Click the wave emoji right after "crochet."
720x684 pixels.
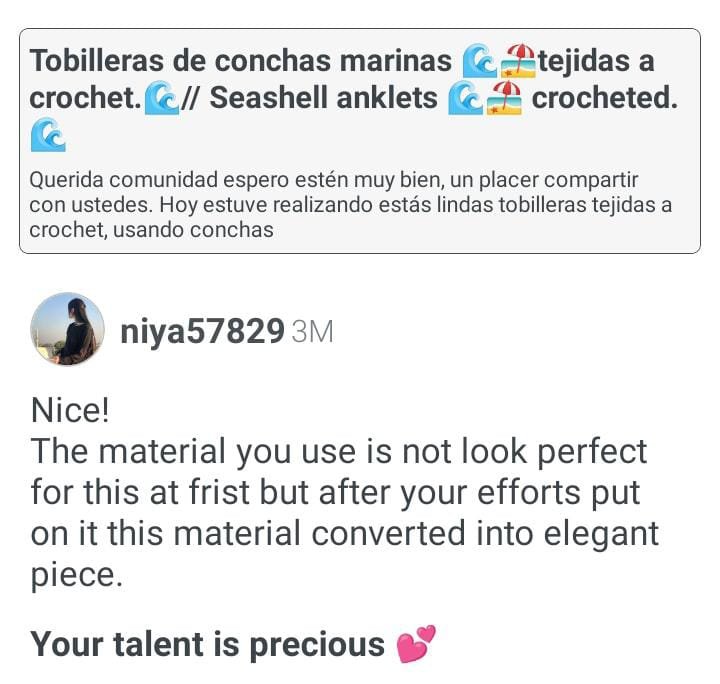tap(161, 98)
